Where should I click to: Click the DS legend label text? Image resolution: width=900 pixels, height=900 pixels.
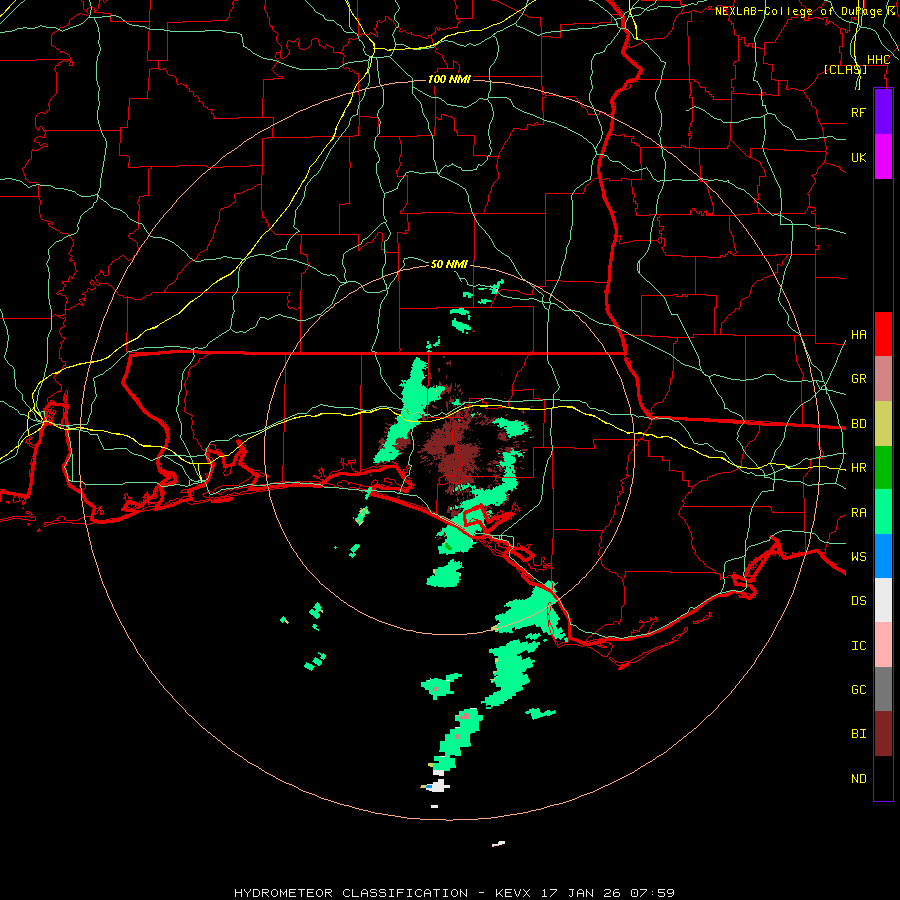pos(858,601)
